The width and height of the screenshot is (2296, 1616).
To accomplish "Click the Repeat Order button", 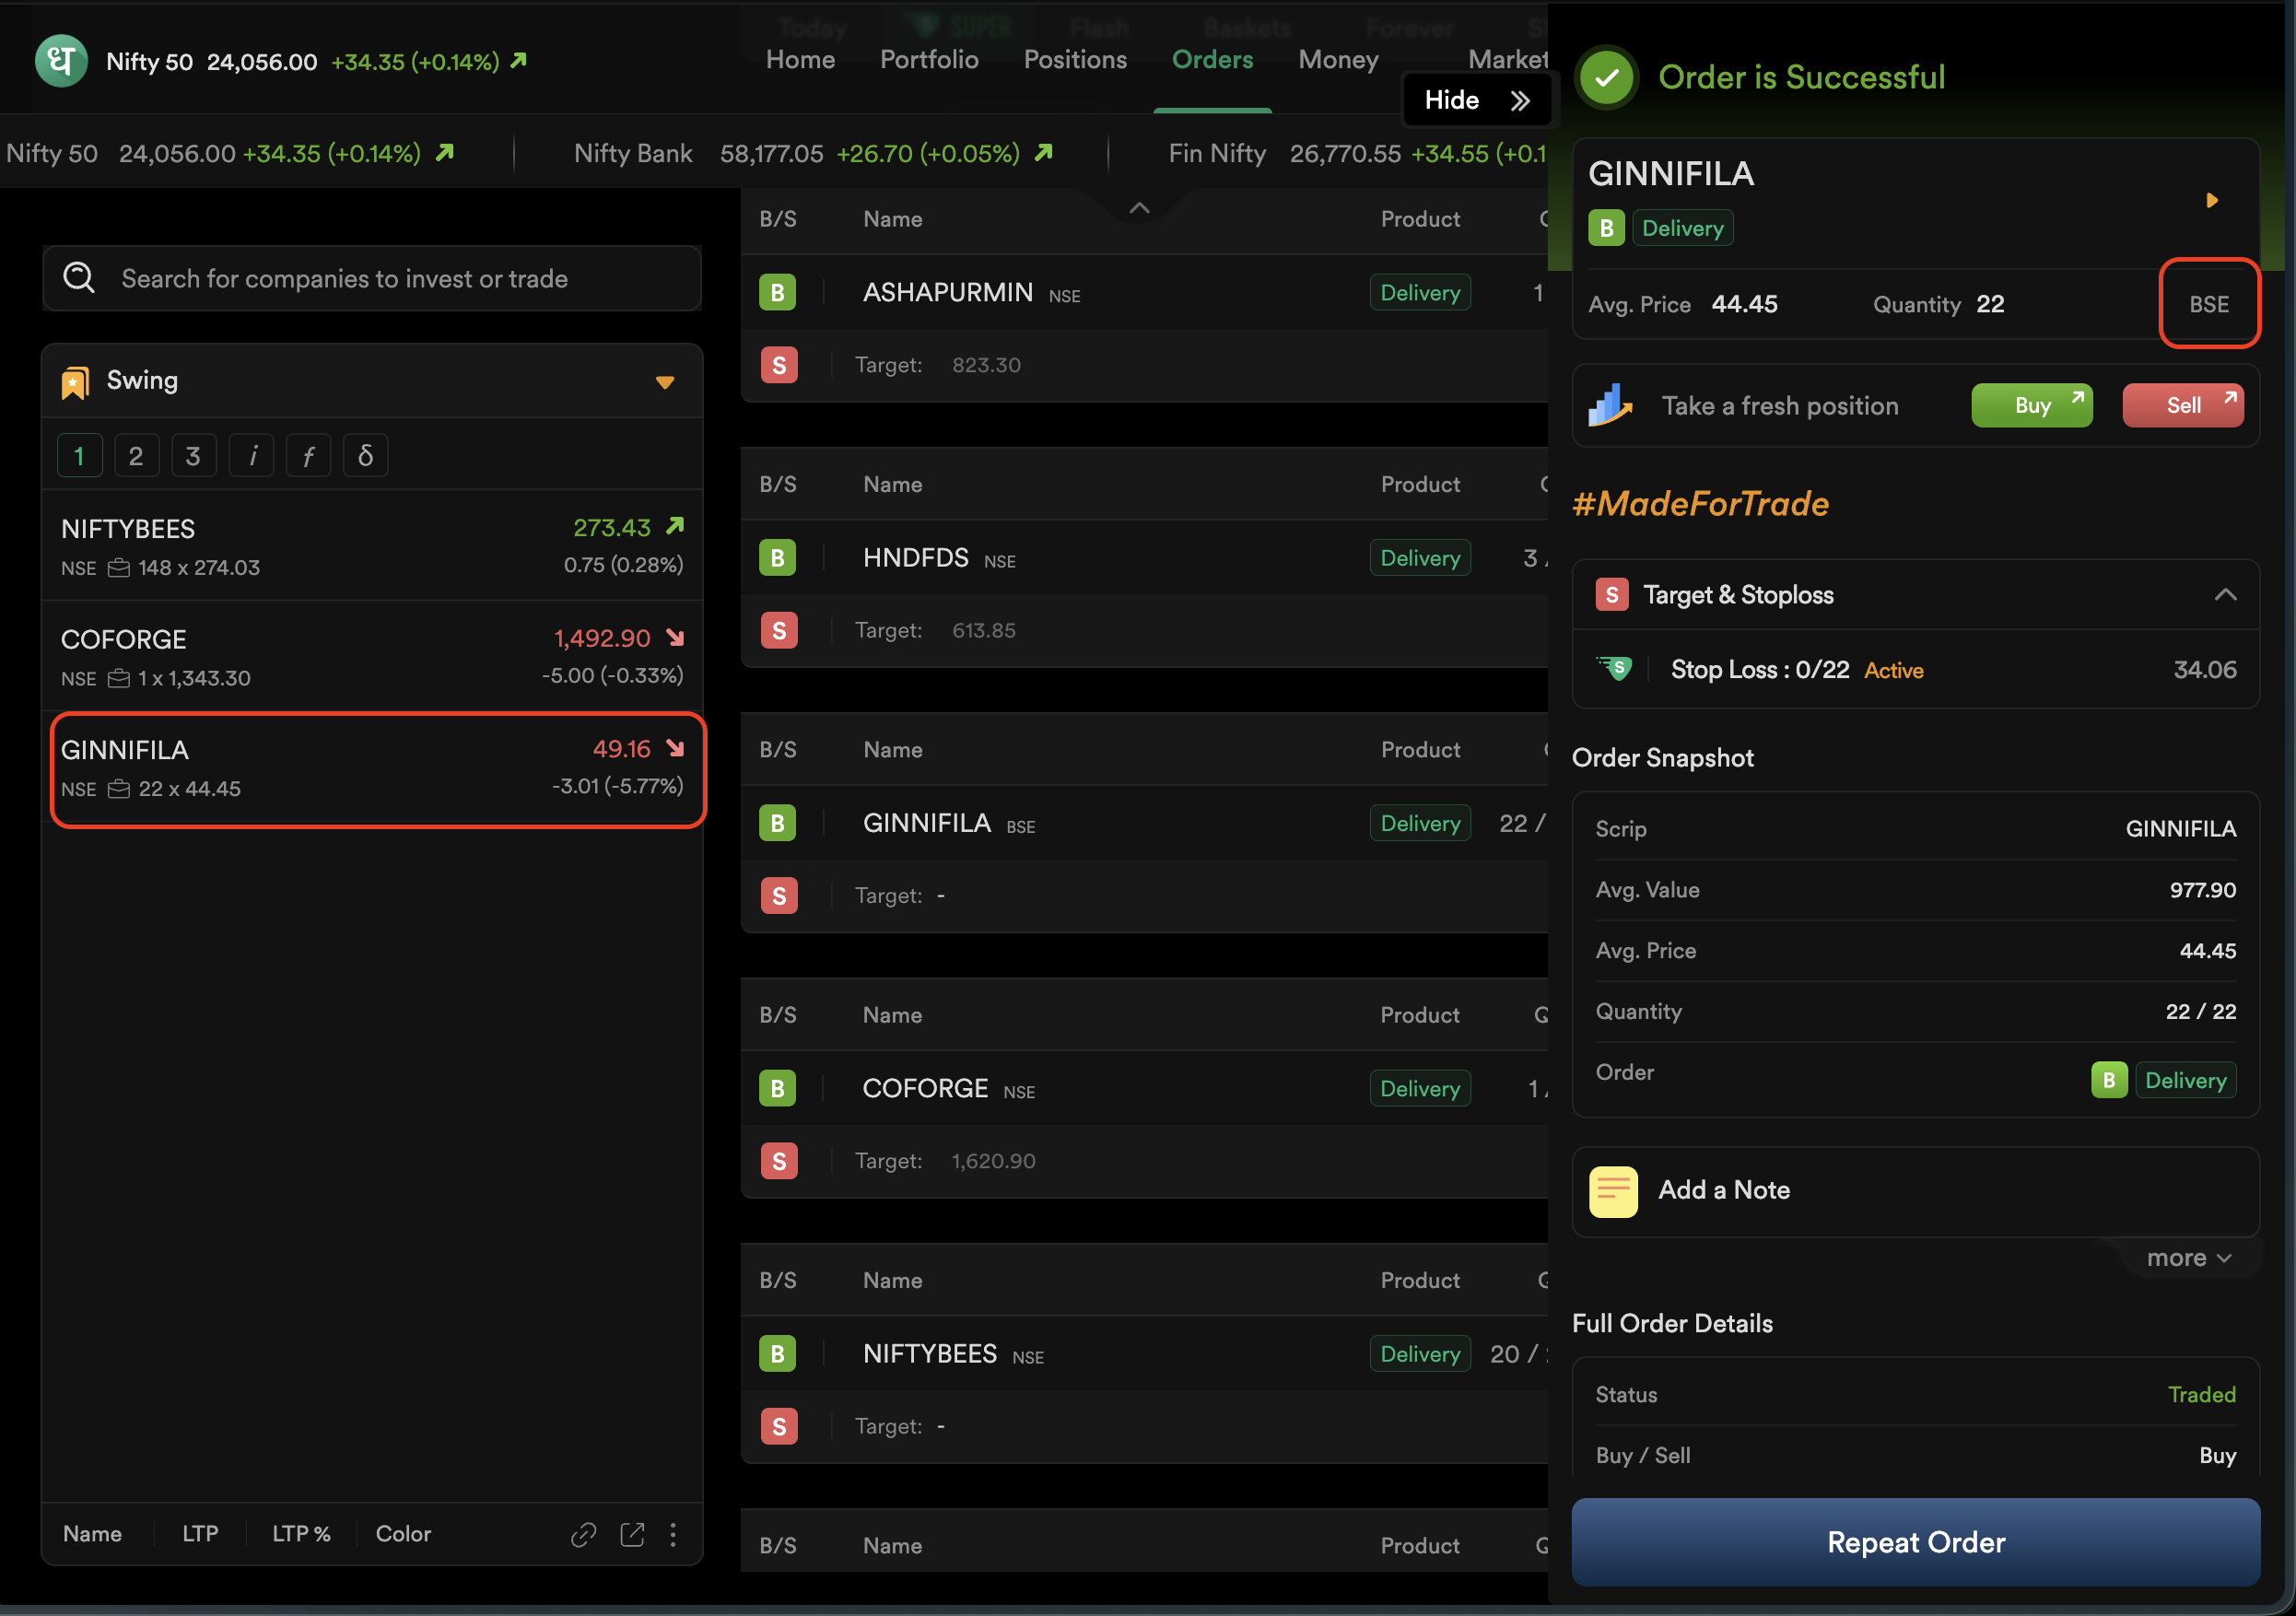I will (x=1915, y=1542).
